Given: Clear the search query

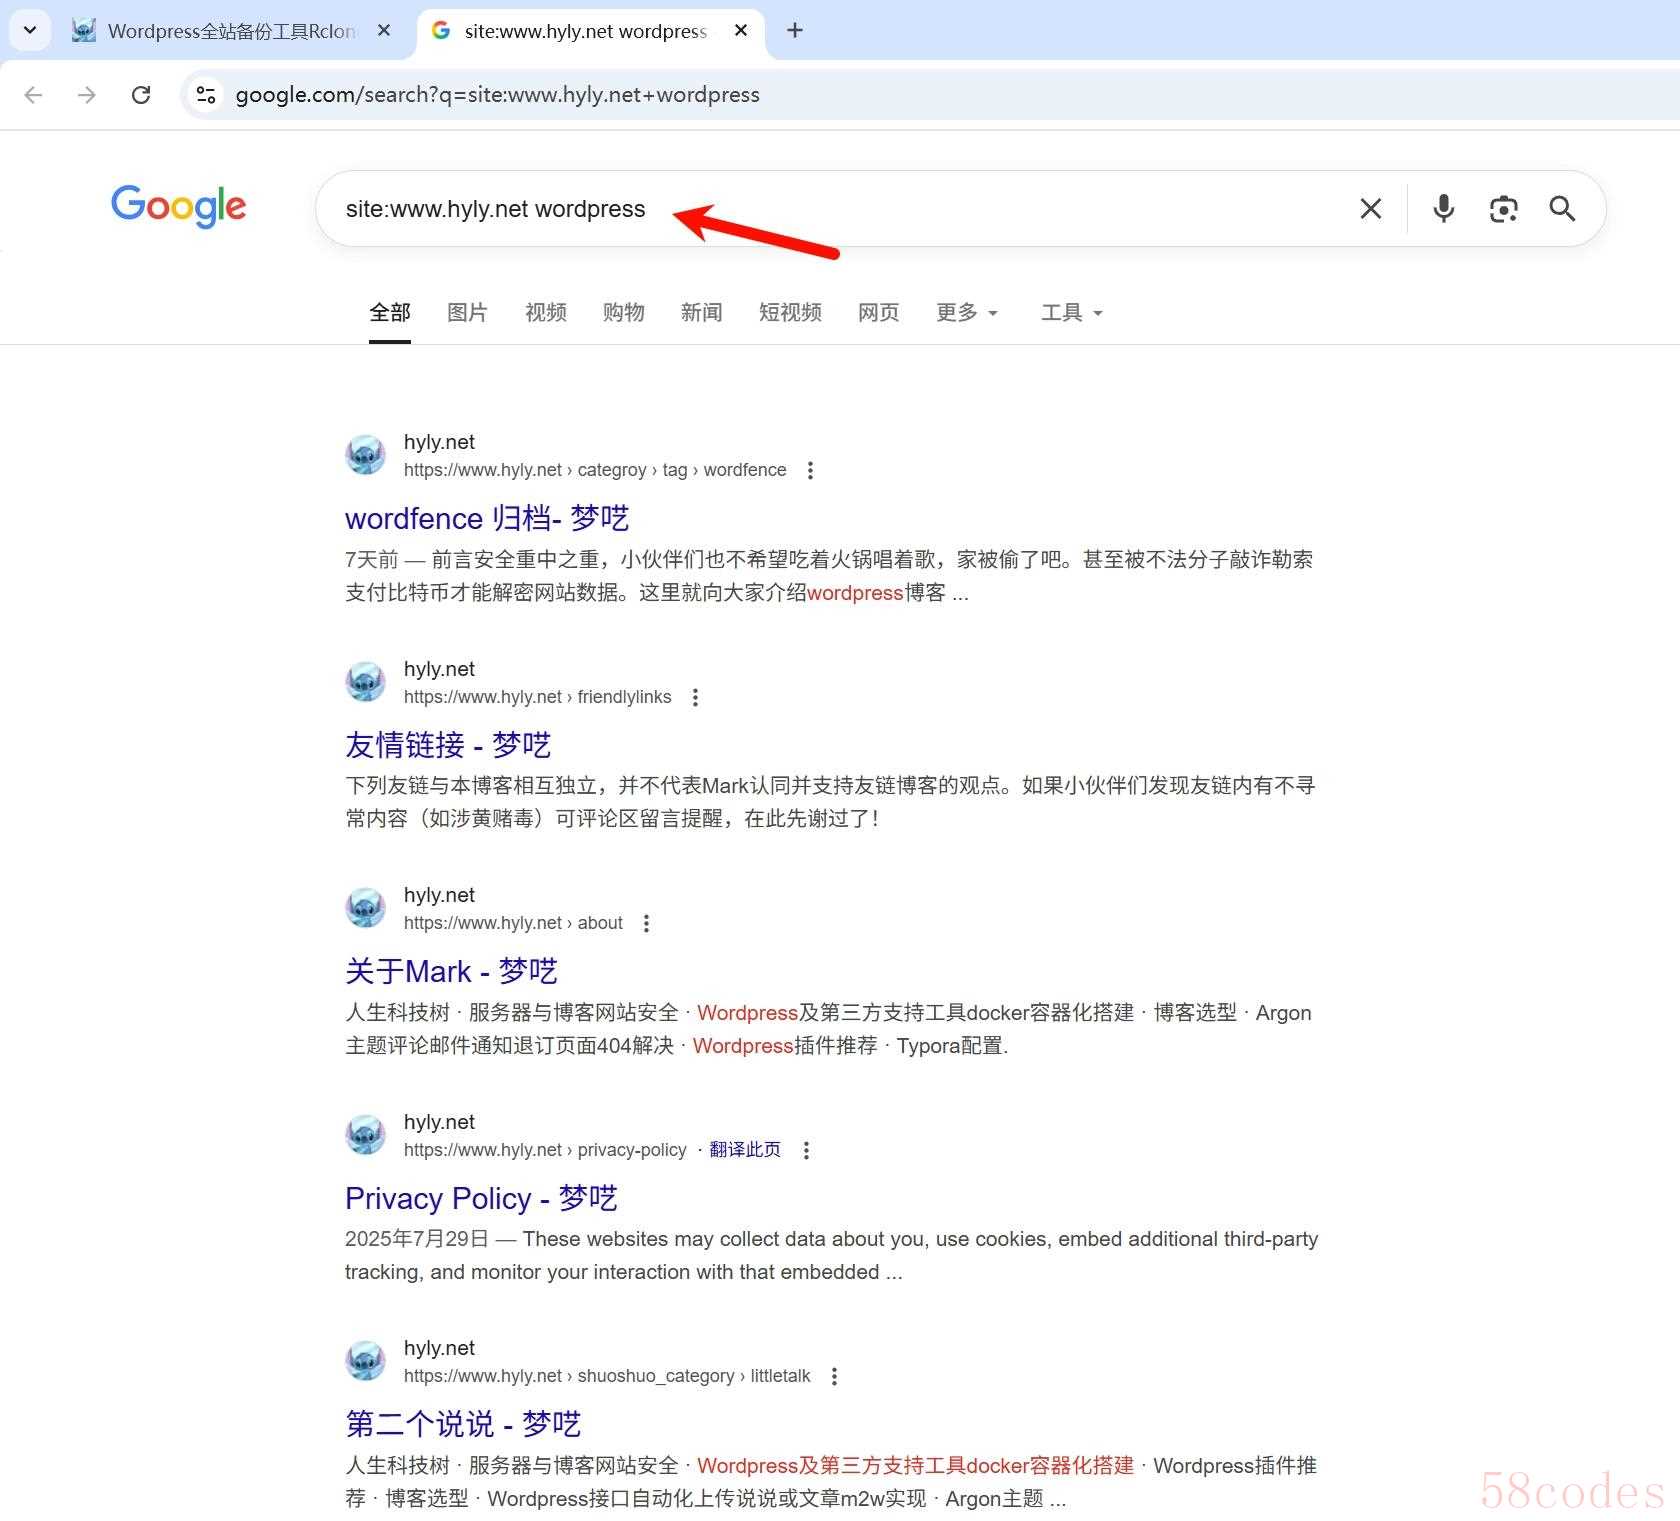Looking at the screenshot, I should (1371, 209).
